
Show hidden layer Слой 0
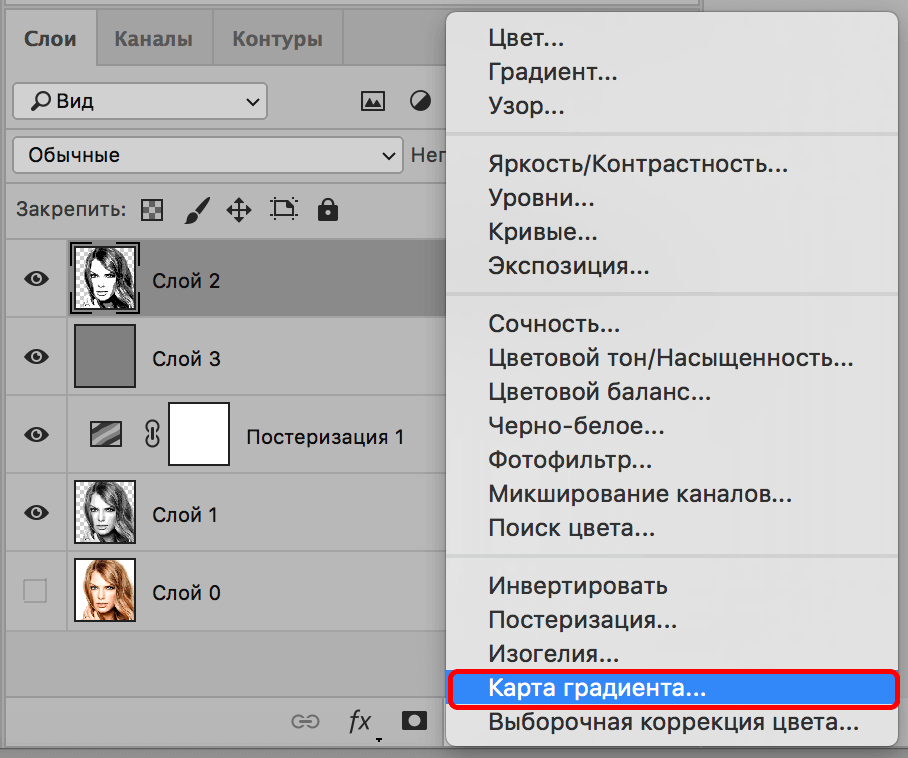click(35, 592)
